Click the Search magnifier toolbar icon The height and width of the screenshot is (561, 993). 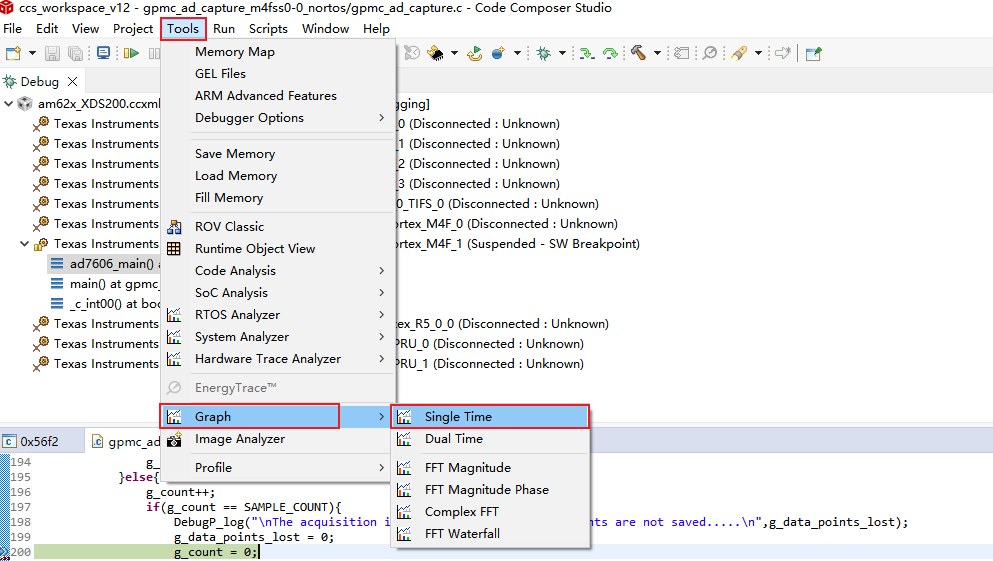(710, 53)
